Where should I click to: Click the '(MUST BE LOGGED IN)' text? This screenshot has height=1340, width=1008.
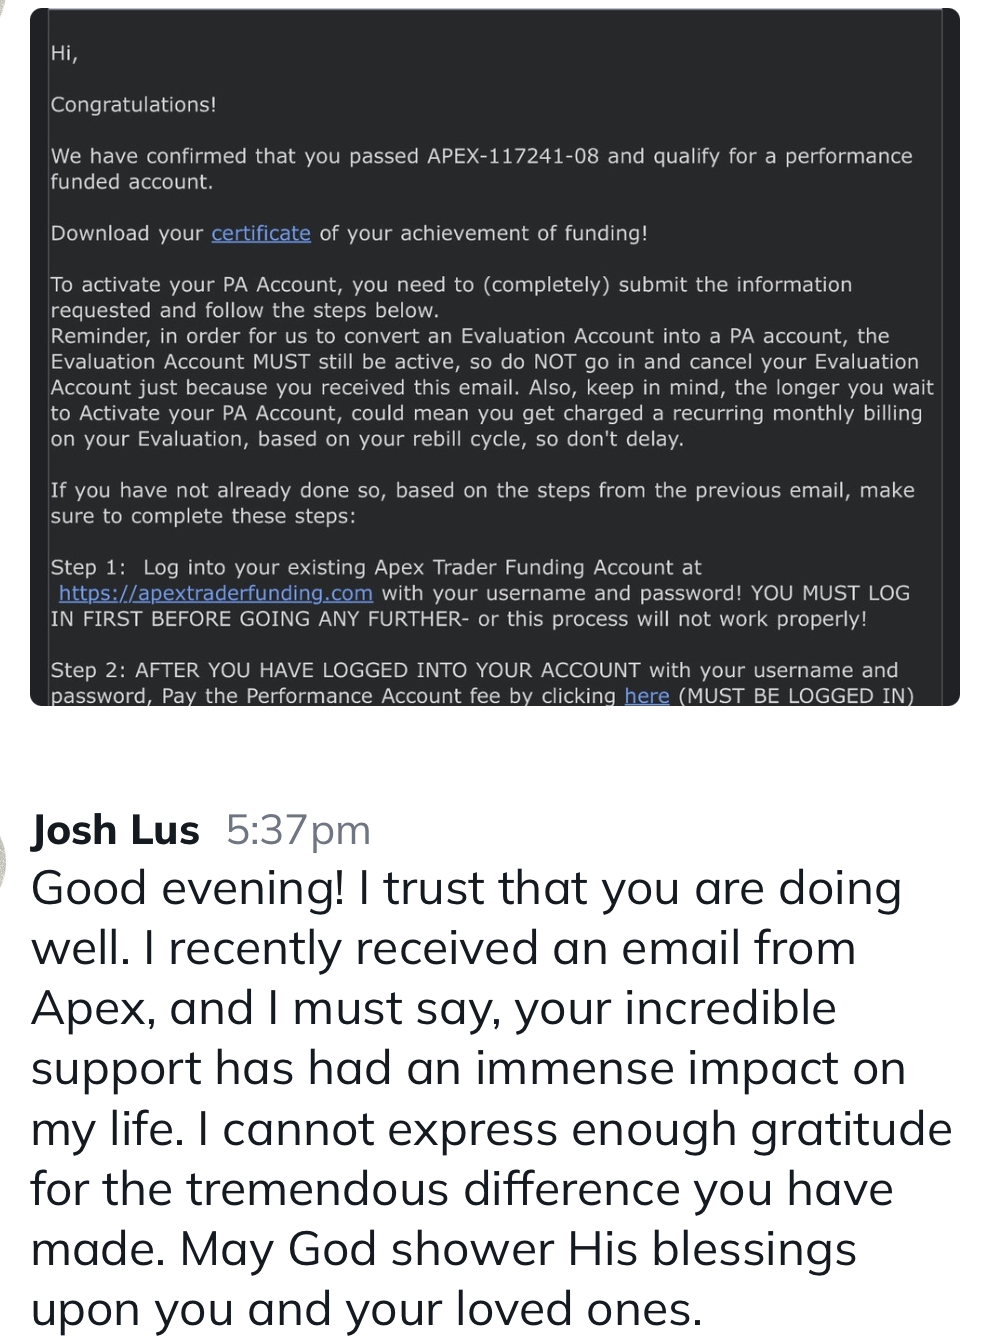coord(796,695)
